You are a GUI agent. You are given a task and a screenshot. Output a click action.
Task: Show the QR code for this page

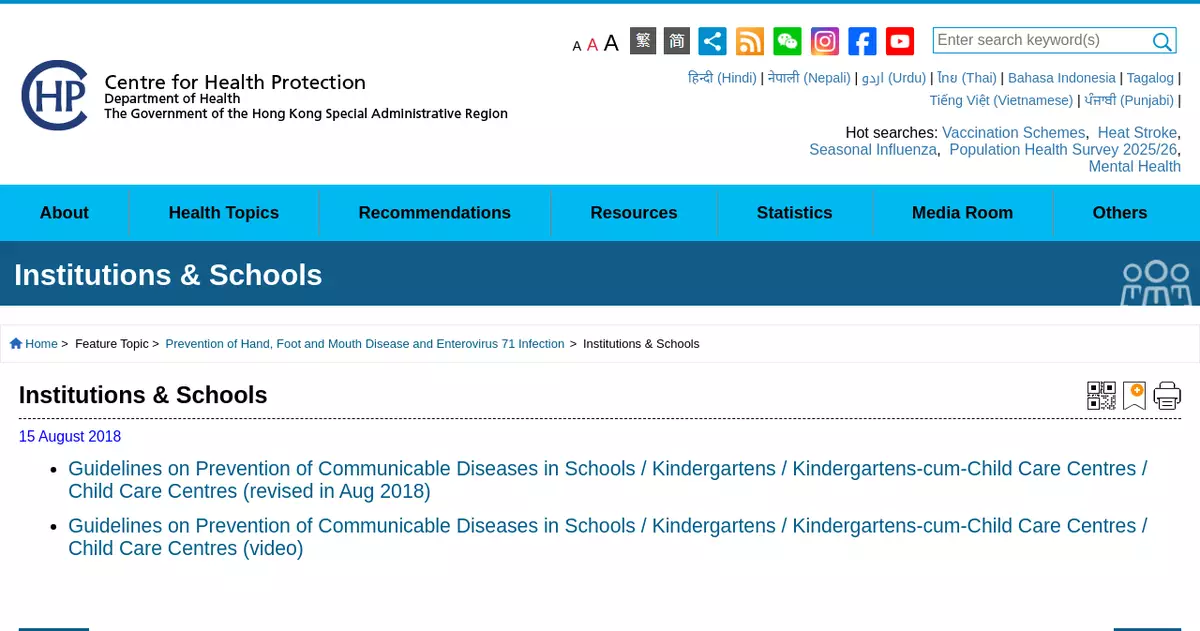coord(1101,396)
